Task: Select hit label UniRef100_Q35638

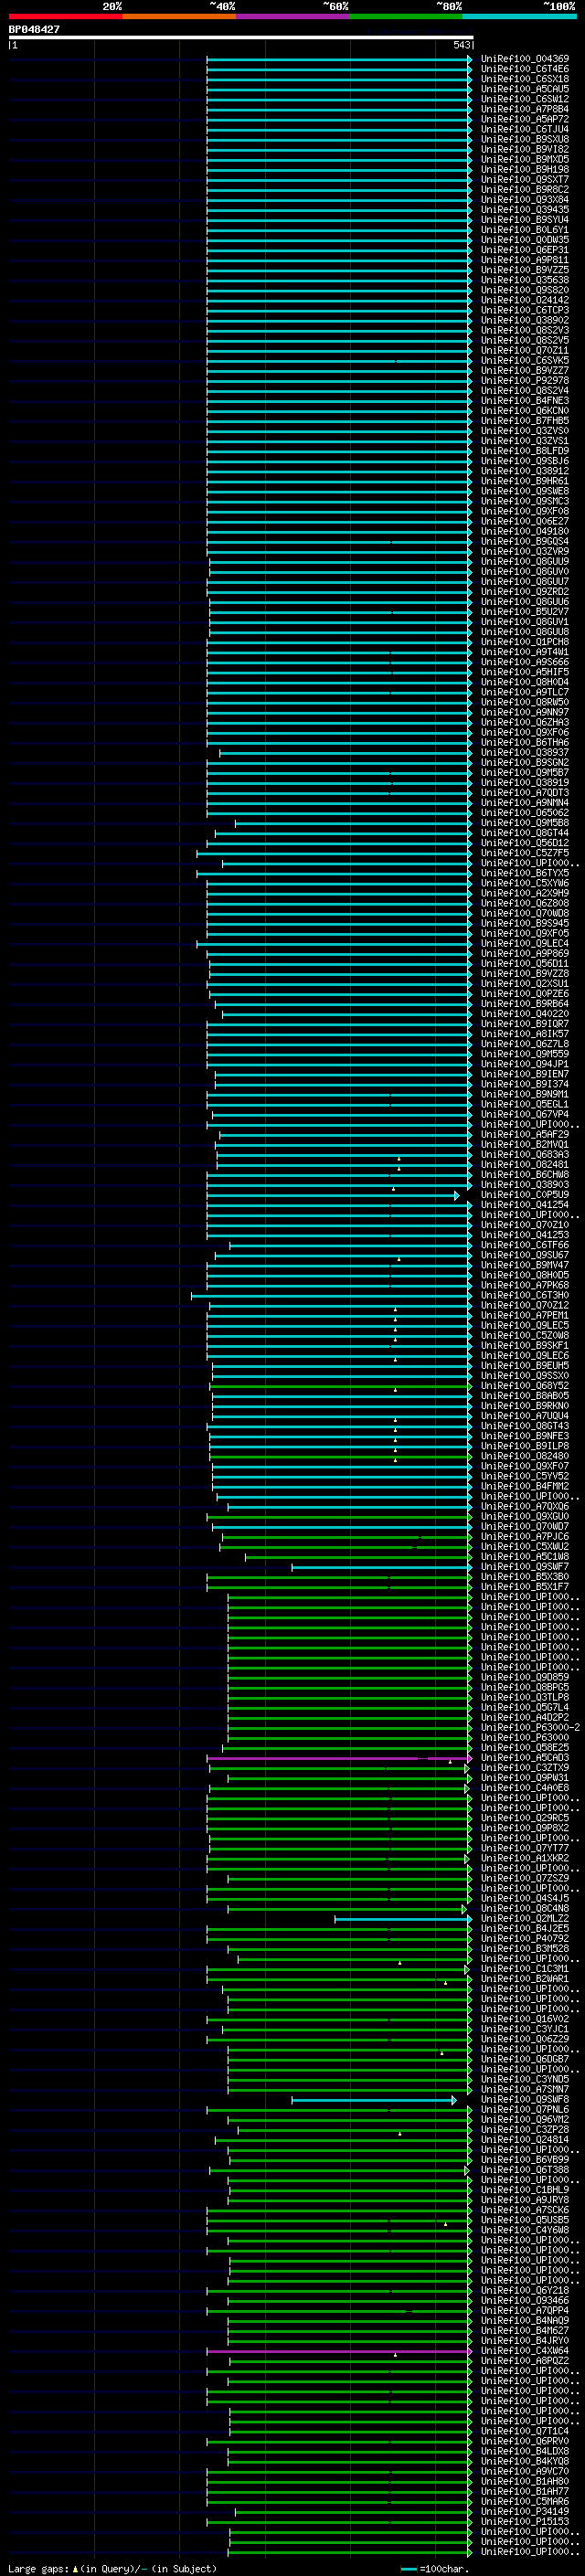Action: (x=524, y=280)
